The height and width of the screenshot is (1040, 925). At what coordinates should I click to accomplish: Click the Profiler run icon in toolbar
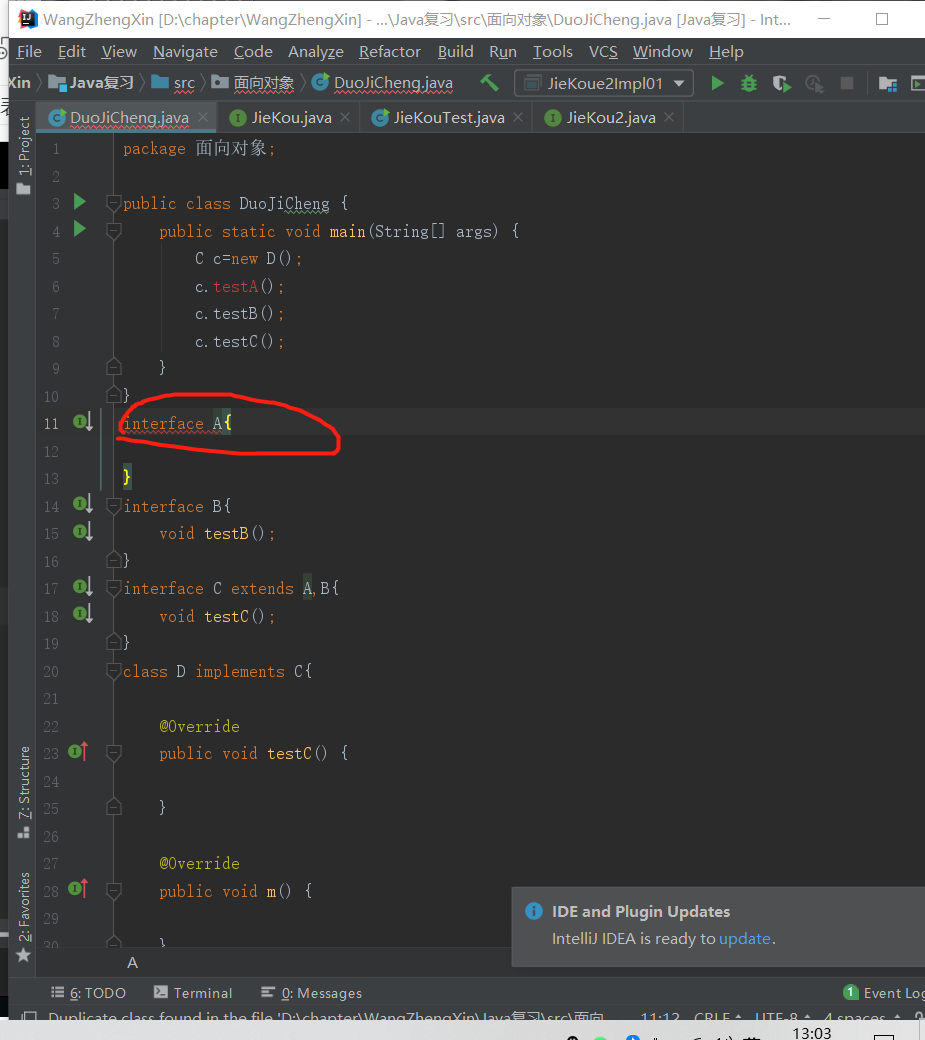[814, 84]
